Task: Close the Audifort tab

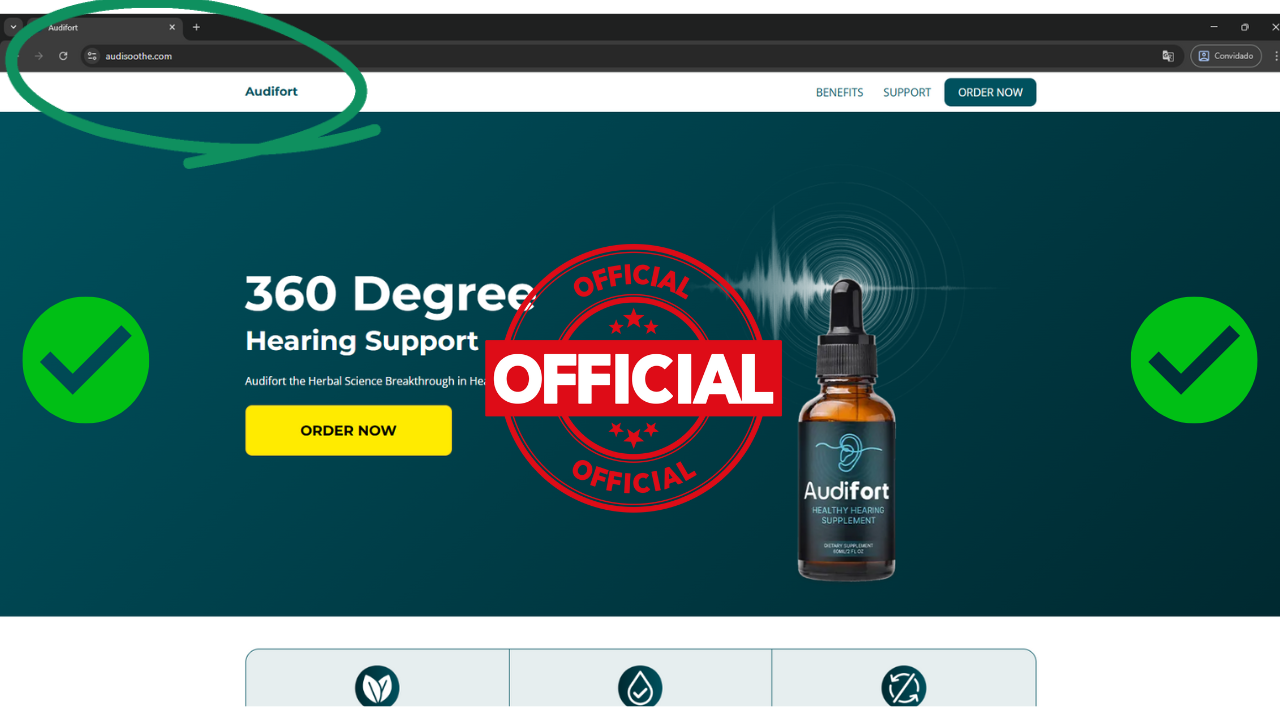Action: click(172, 27)
